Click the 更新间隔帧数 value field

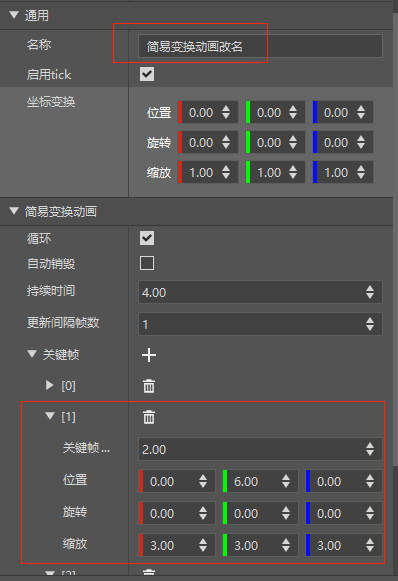(x=260, y=324)
